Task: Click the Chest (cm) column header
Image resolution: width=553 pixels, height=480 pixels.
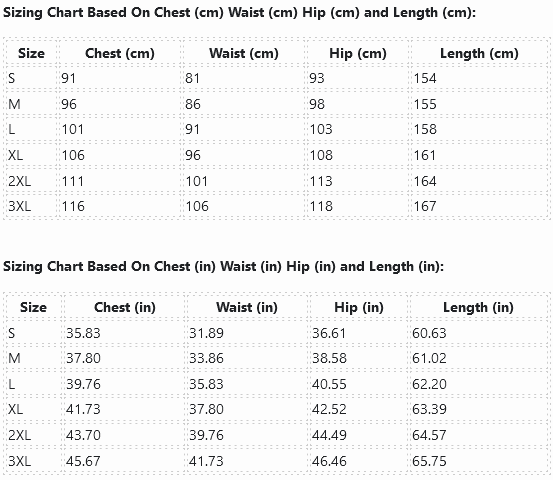Action: click(x=120, y=54)
